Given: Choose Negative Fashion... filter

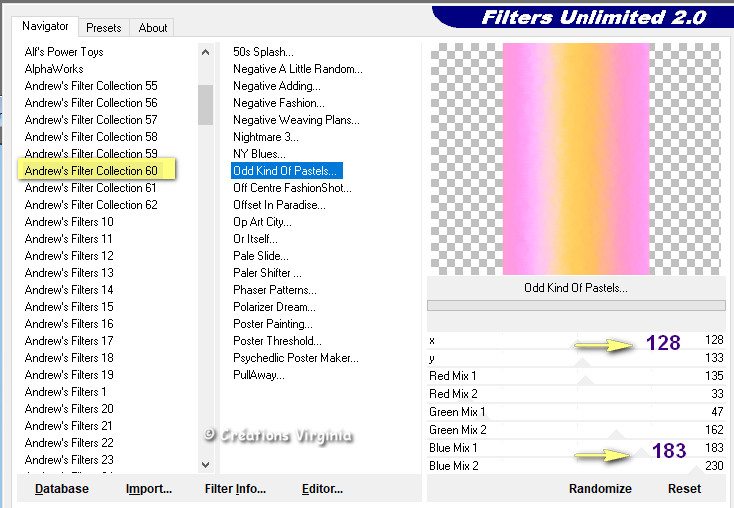Looking at the screenshot, I should [x=279, y=103].
